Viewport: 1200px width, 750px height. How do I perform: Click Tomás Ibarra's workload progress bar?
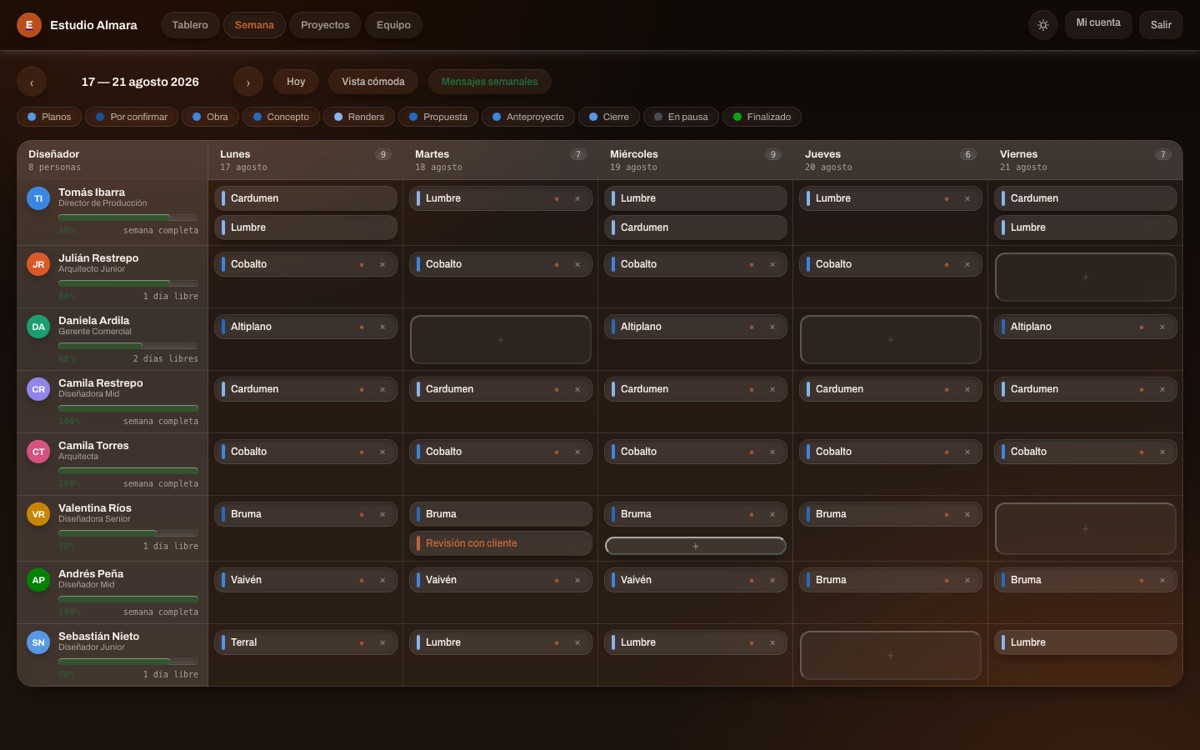click(128, 217)
